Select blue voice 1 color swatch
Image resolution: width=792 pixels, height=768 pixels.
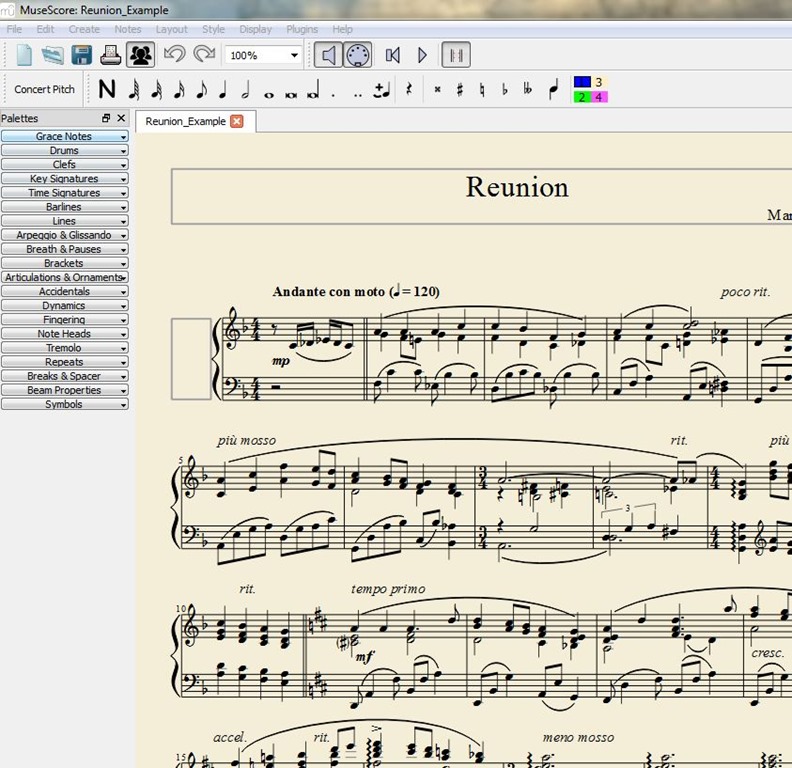582,82
